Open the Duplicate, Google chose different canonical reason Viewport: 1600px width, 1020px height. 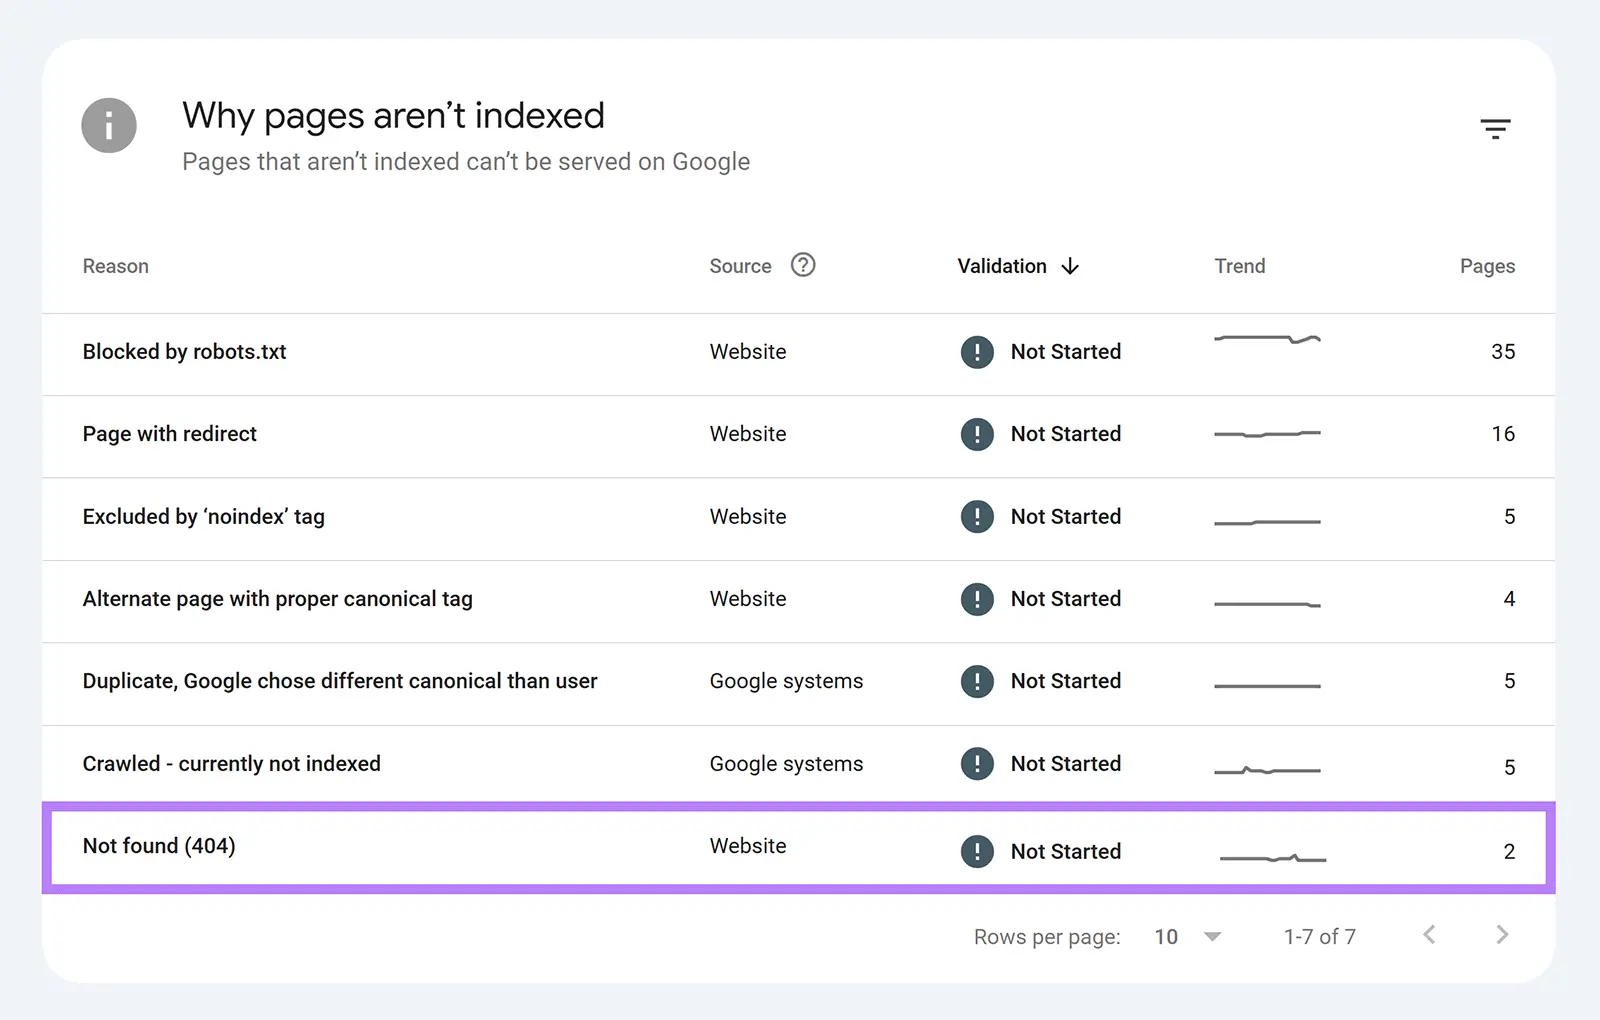click(x=340, y=681)
